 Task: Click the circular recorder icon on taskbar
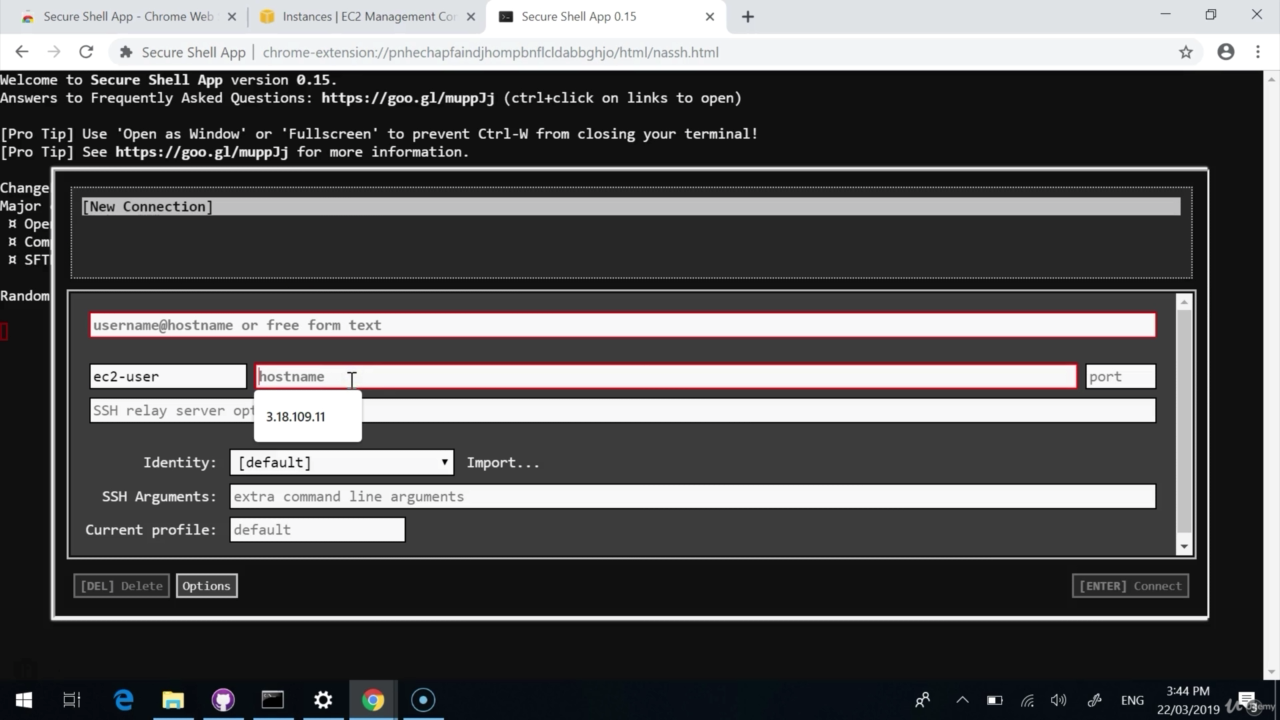coord(423,700)
